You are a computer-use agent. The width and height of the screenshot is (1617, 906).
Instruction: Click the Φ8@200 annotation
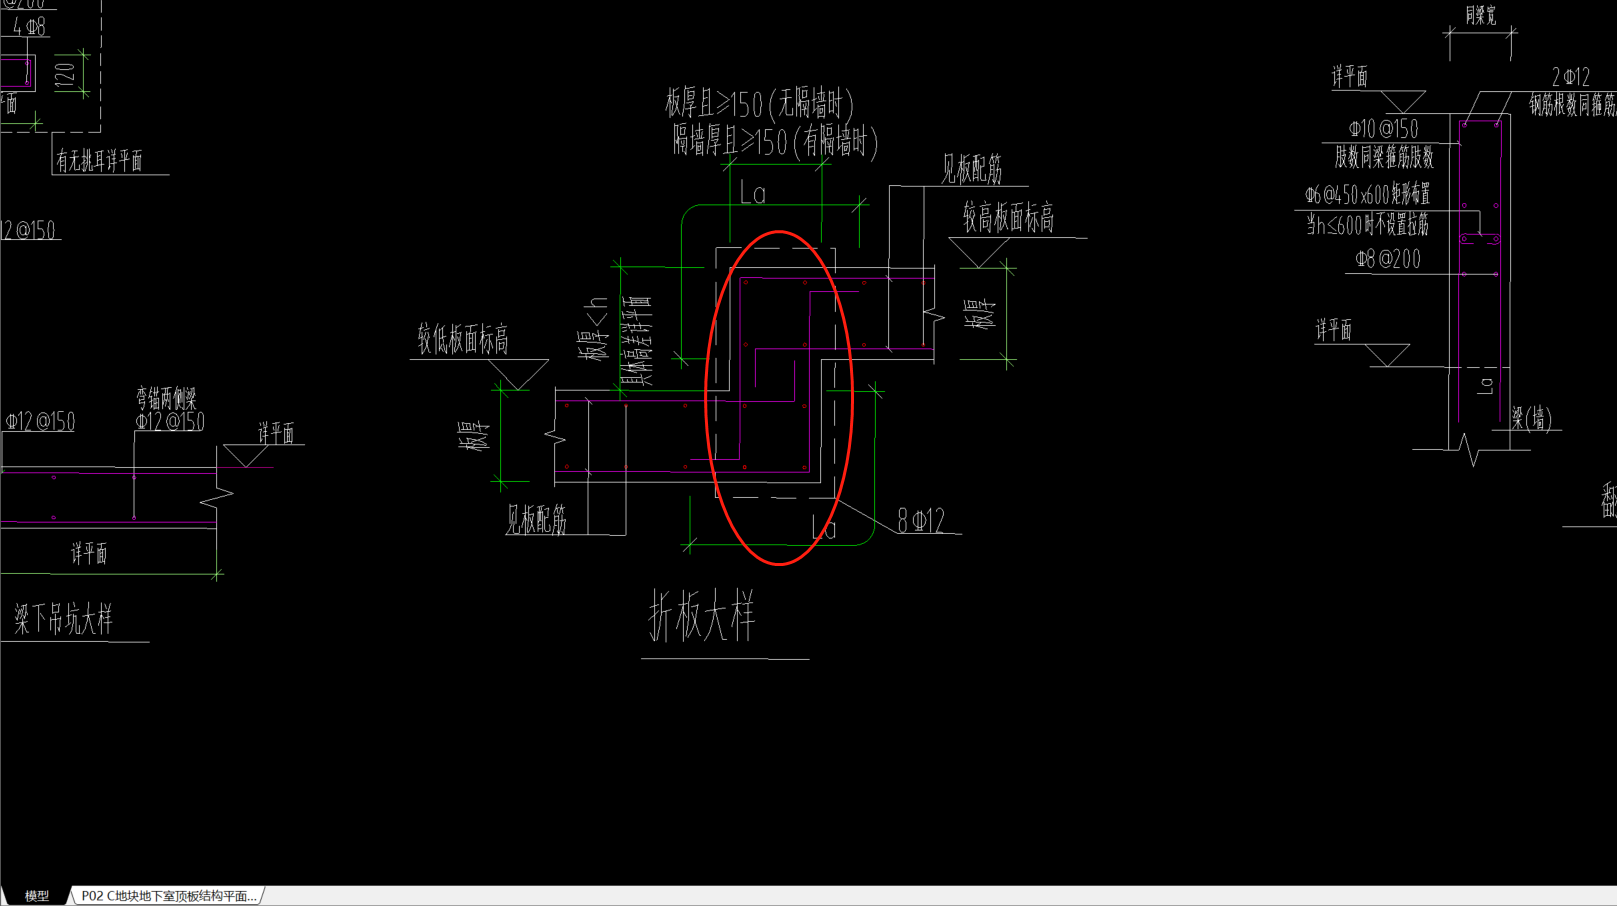point(1388,259)
